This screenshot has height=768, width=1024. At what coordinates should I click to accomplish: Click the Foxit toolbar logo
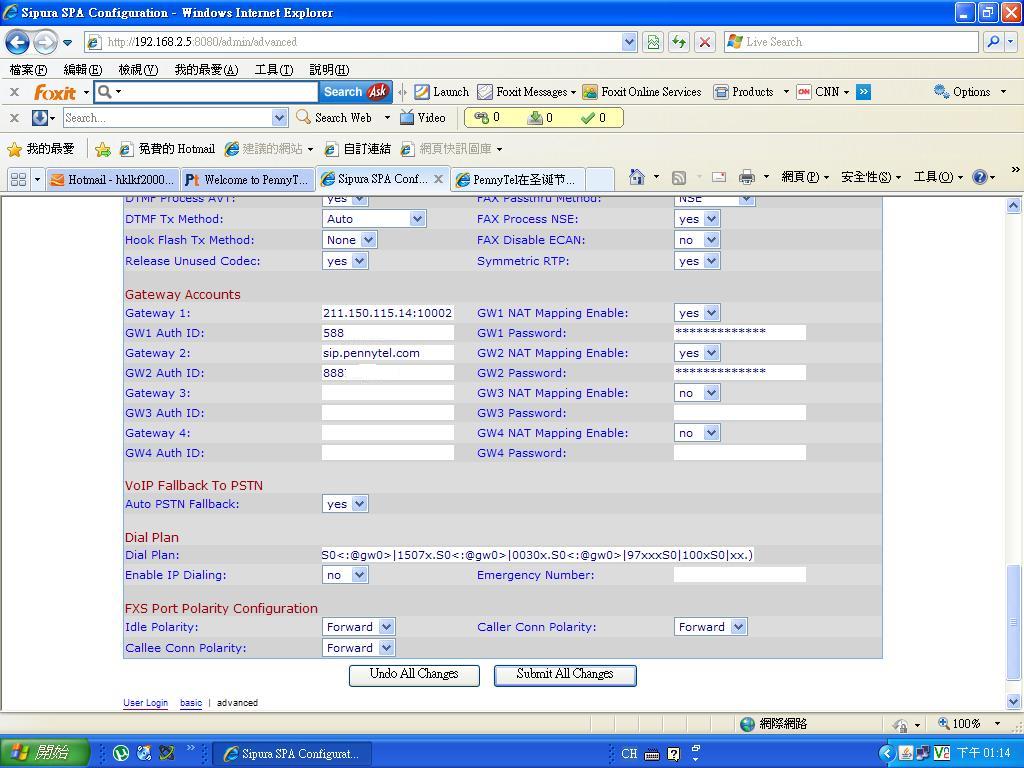click(x=55, y=92)
